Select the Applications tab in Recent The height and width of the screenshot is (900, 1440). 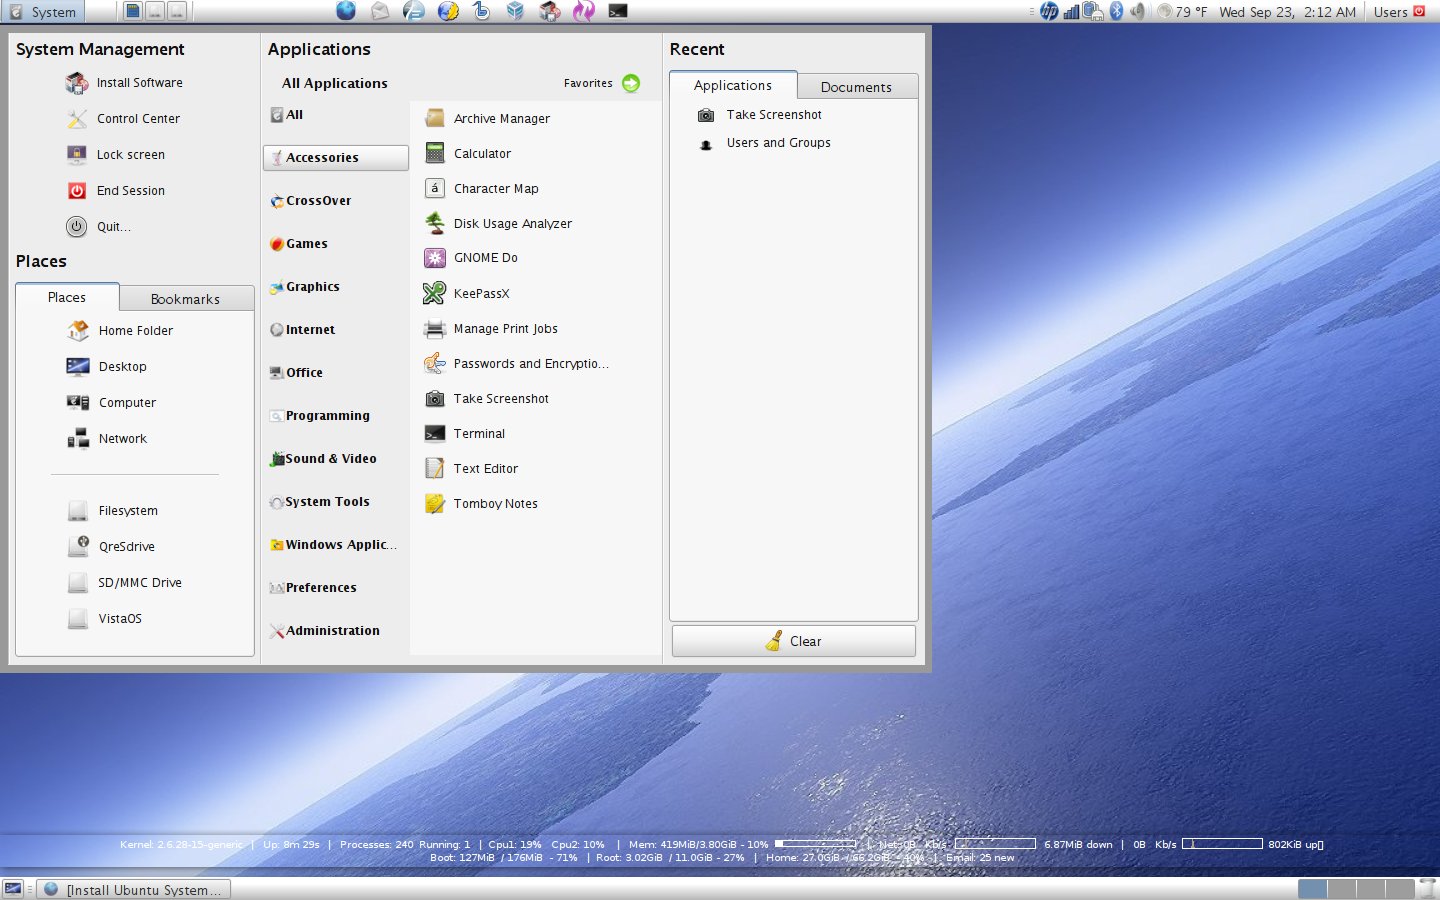coord(733,85)
